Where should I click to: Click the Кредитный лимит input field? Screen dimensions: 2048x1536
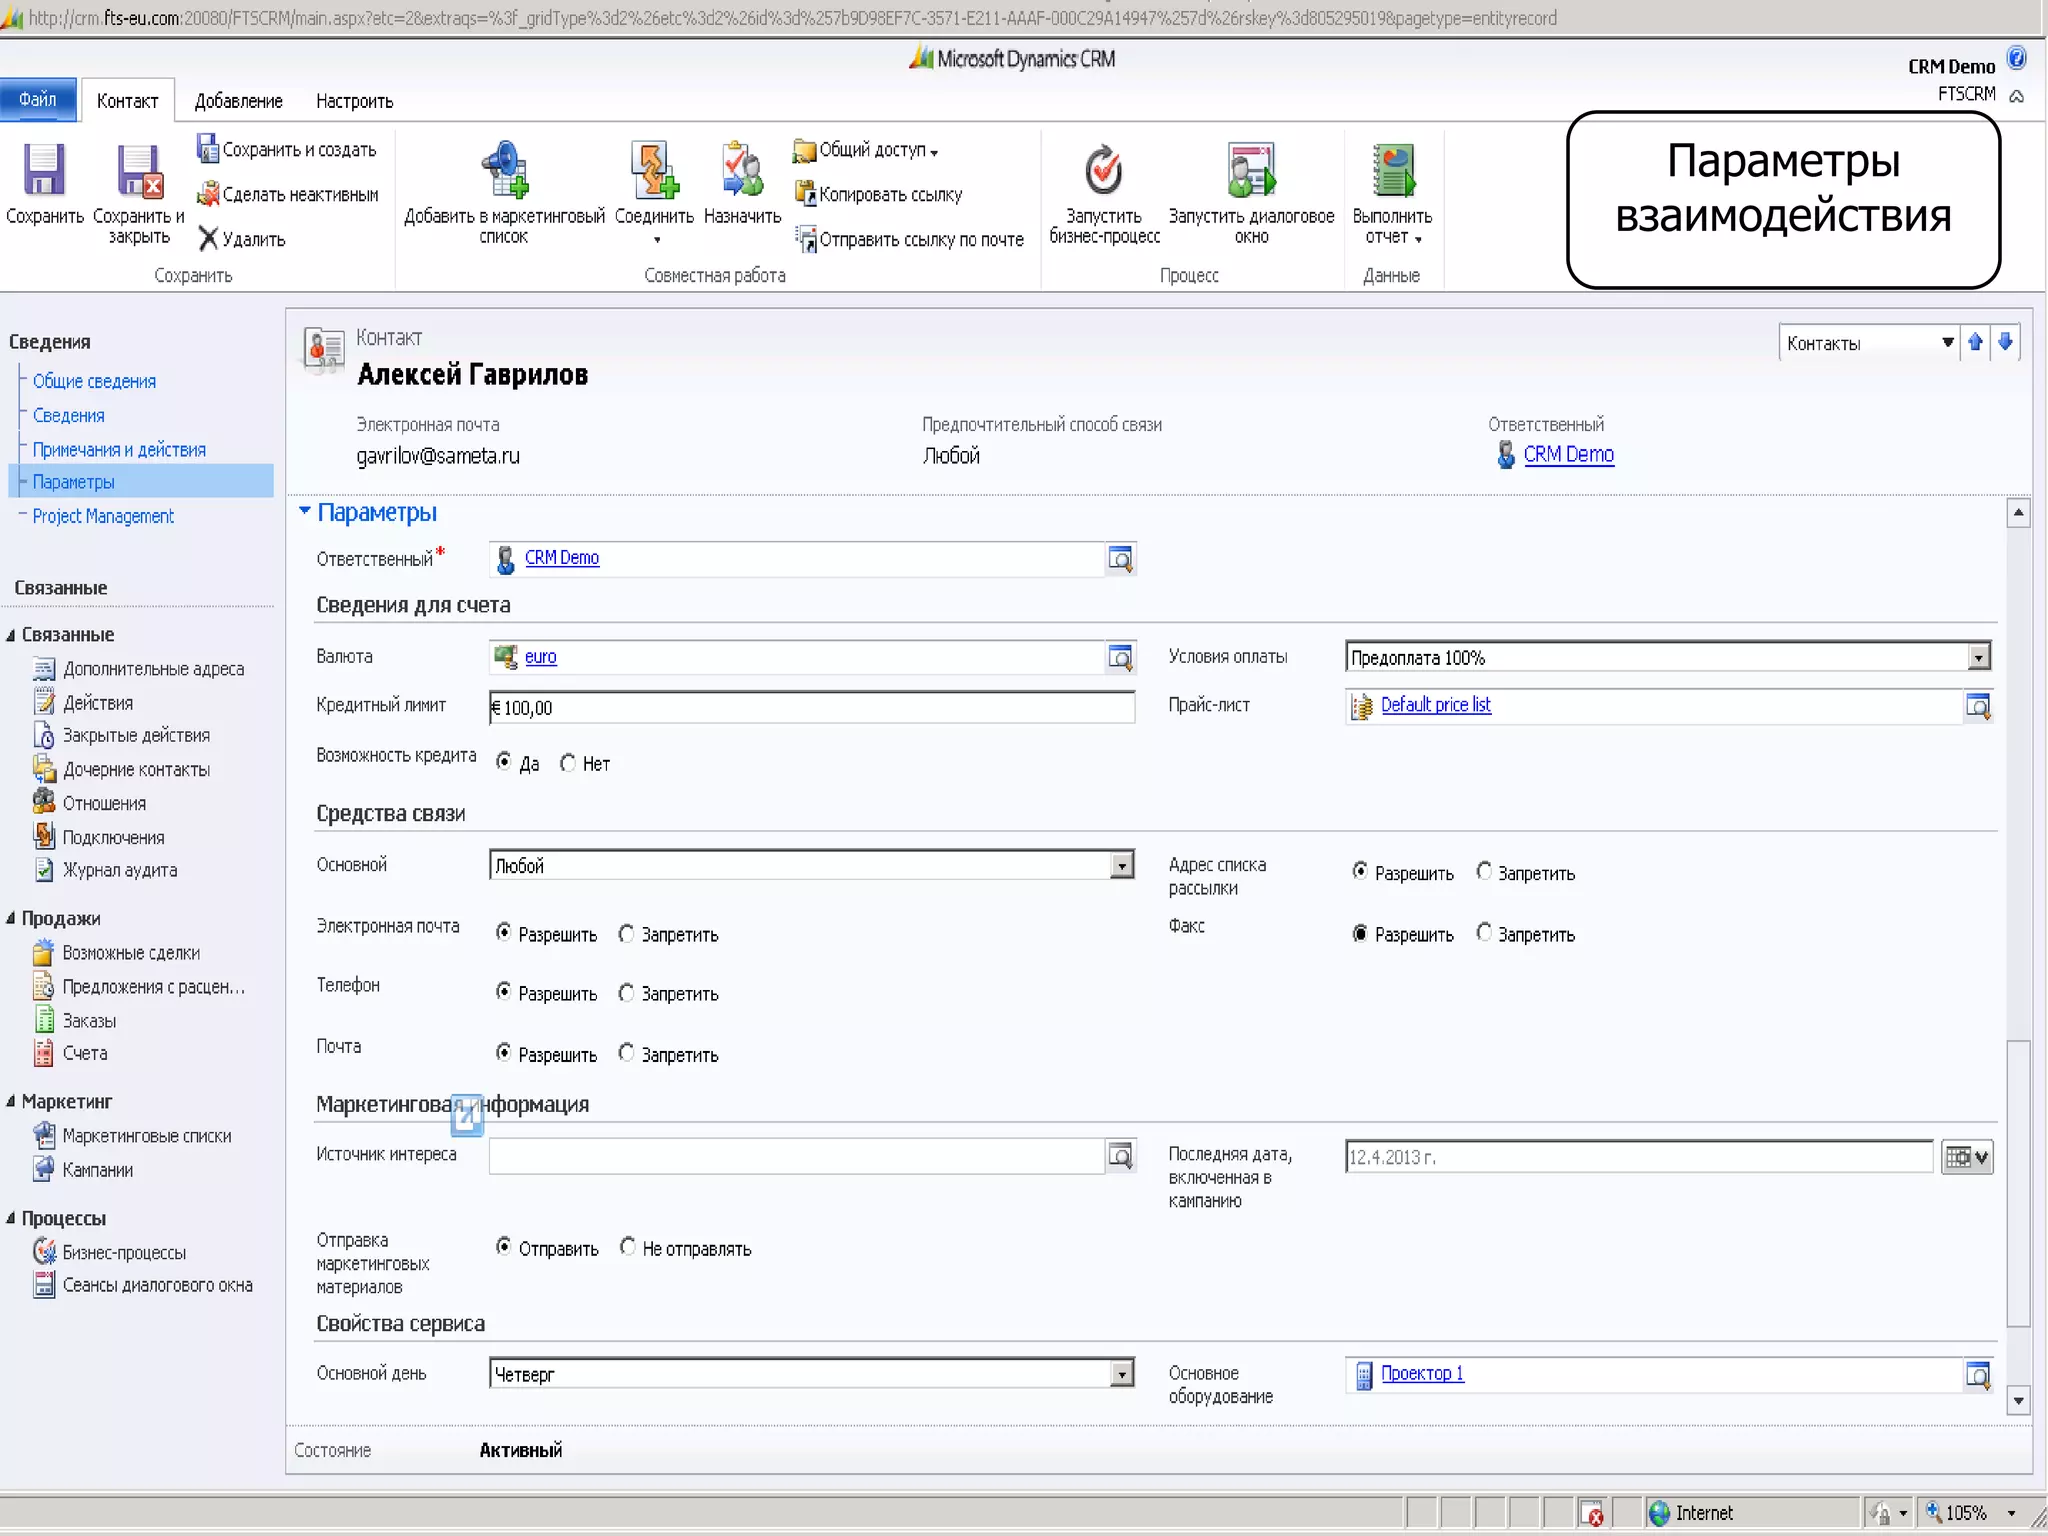[810, 707]
